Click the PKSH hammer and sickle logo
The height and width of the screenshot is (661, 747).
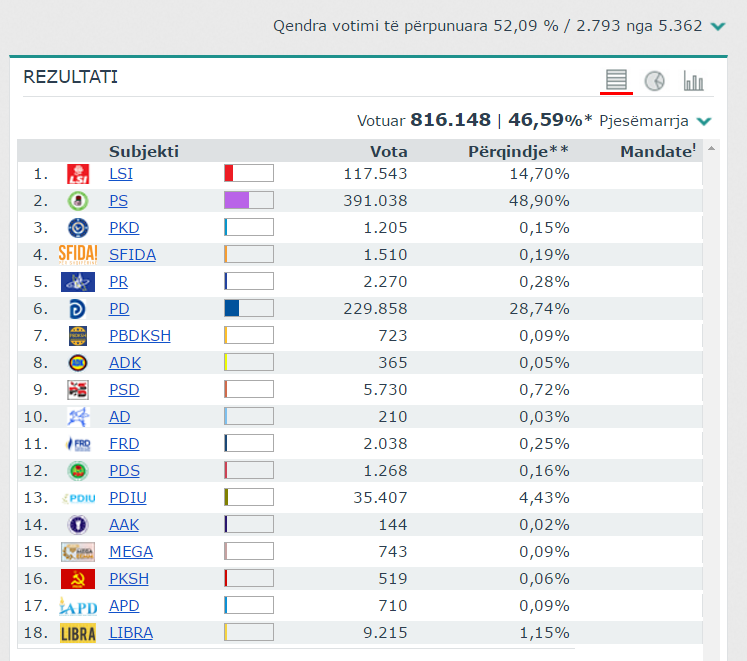[78, 579]
